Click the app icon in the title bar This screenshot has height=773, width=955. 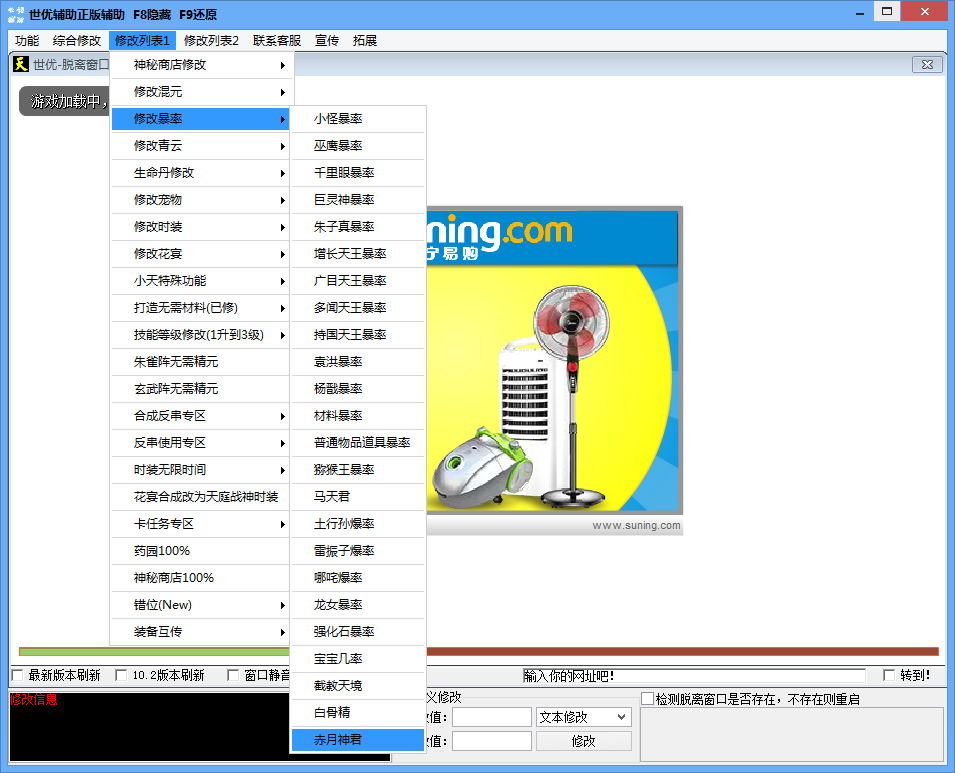[x=15, y=14]
